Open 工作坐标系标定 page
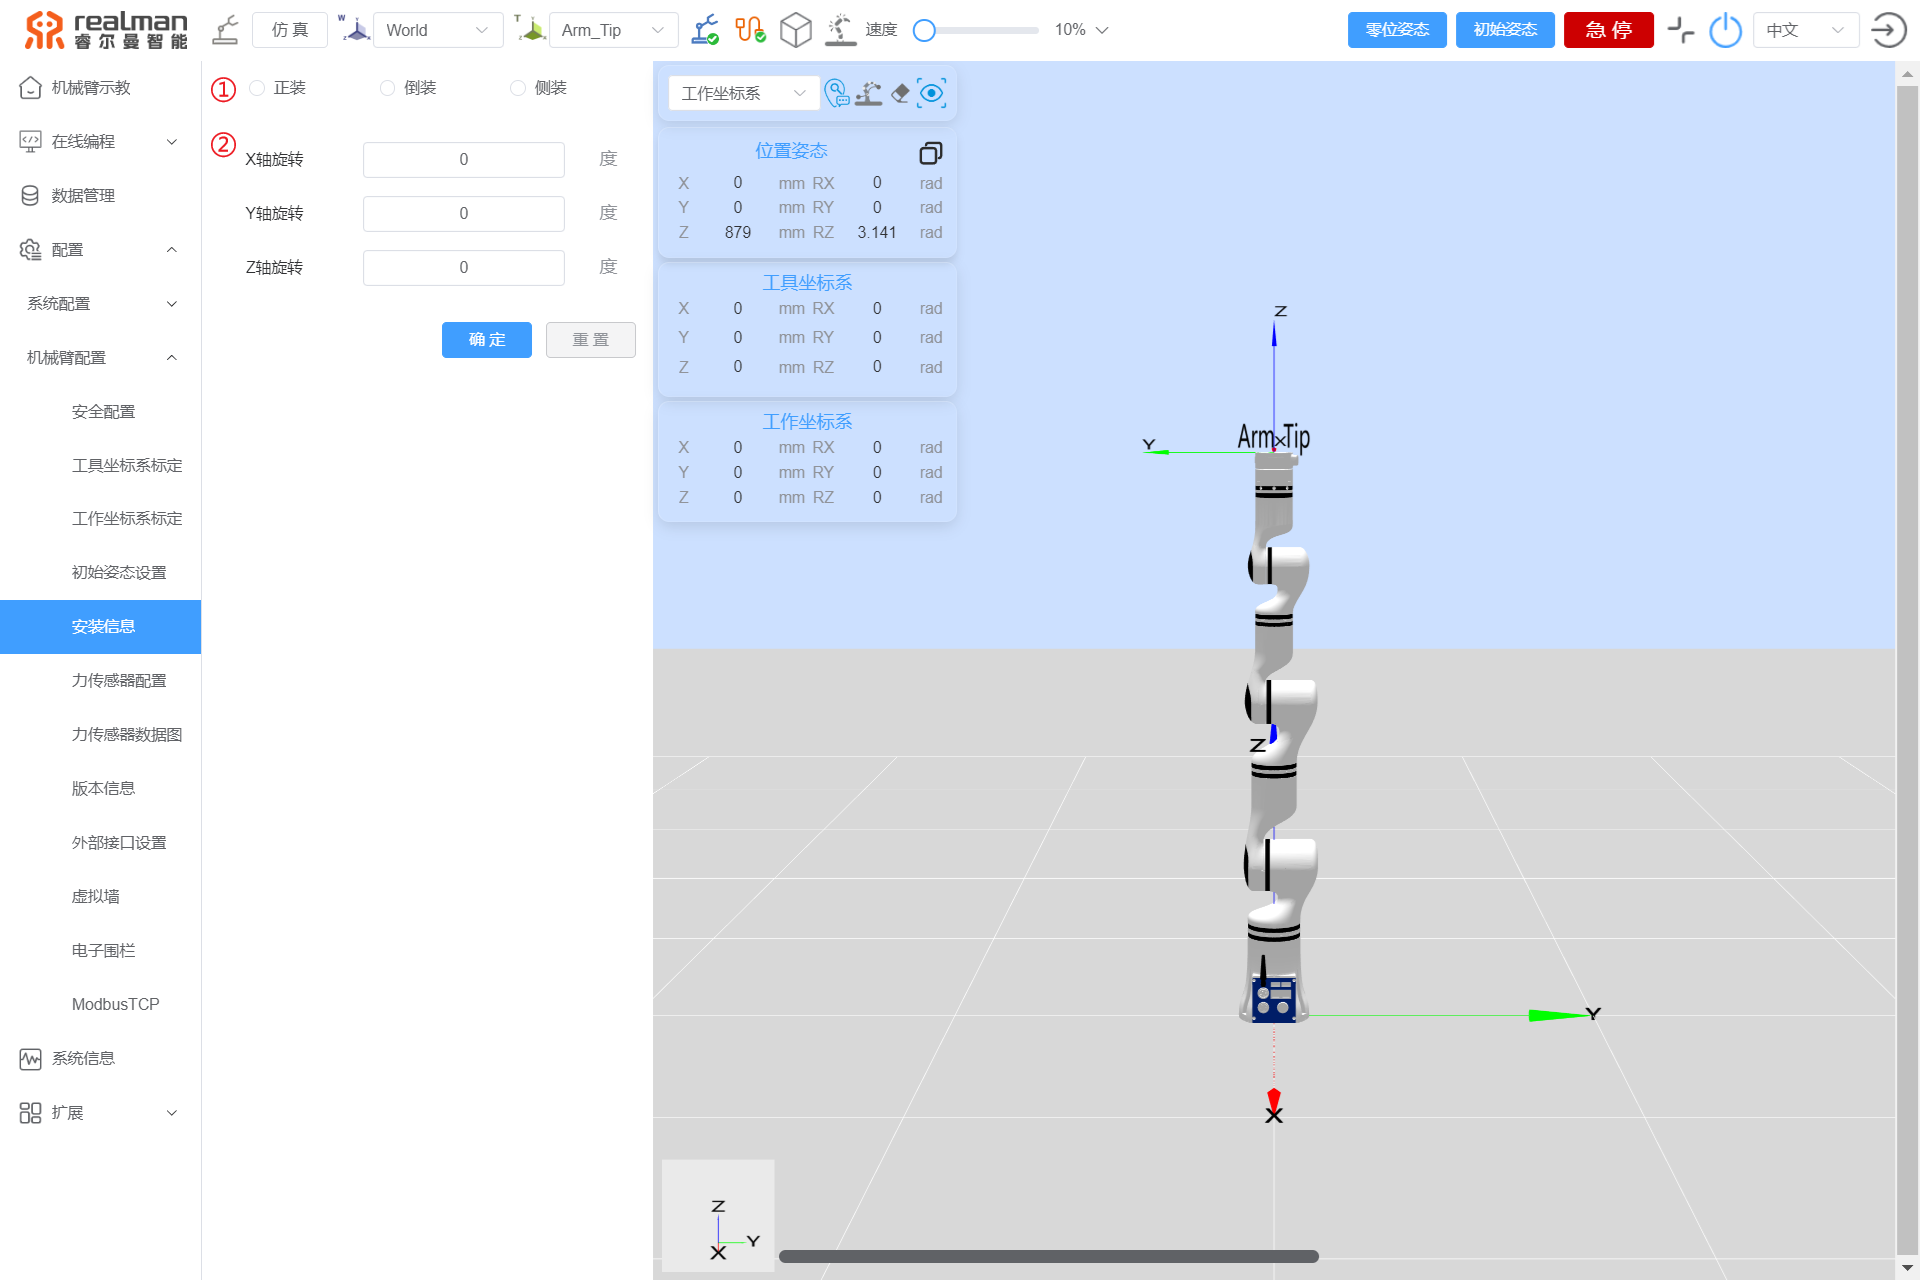Viewport: 1920px width, 1280px height. pyautogui.click(x=100, y=519)
